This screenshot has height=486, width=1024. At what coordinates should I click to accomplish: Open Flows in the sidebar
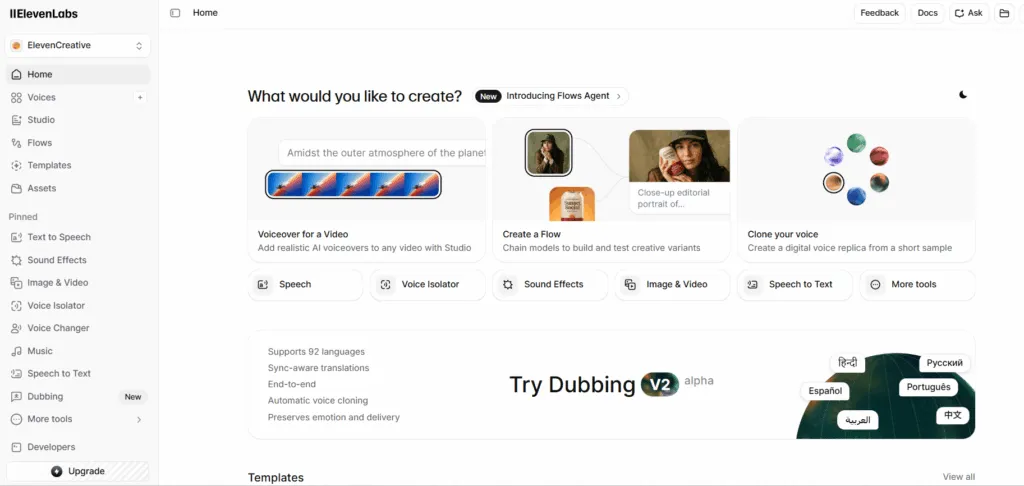coord(39,143)
